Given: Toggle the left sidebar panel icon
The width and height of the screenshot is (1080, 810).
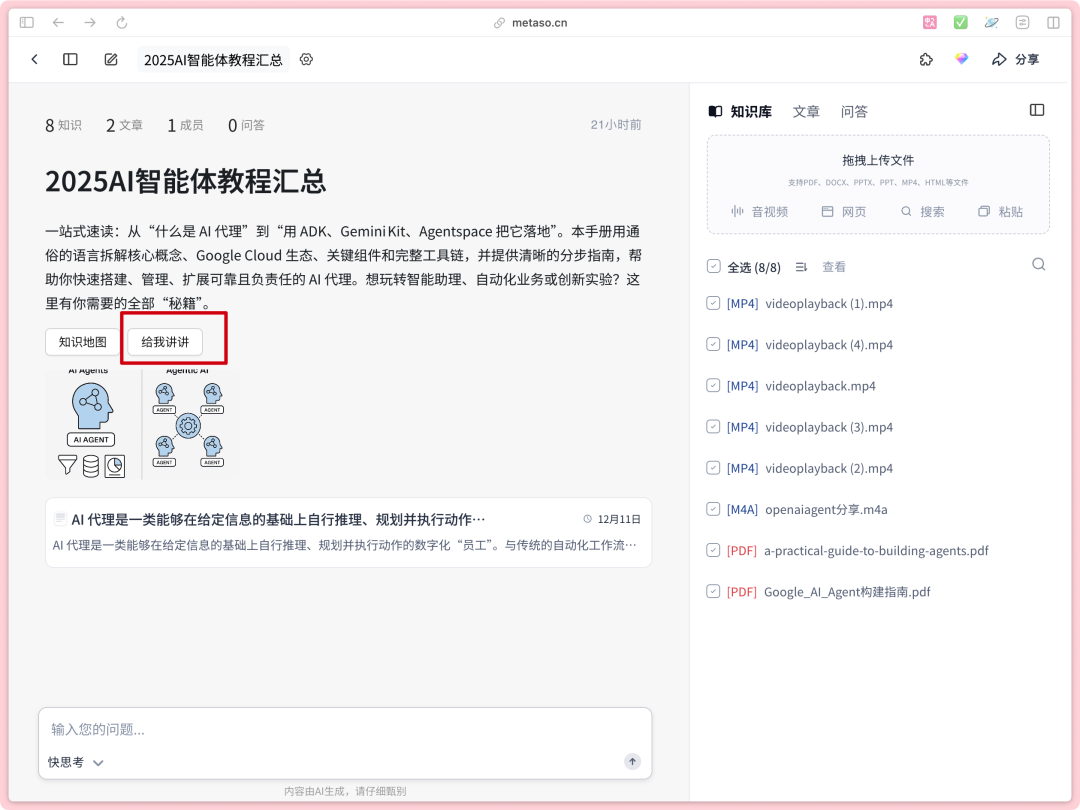Looking at the screenshot, I should (70, 59).
